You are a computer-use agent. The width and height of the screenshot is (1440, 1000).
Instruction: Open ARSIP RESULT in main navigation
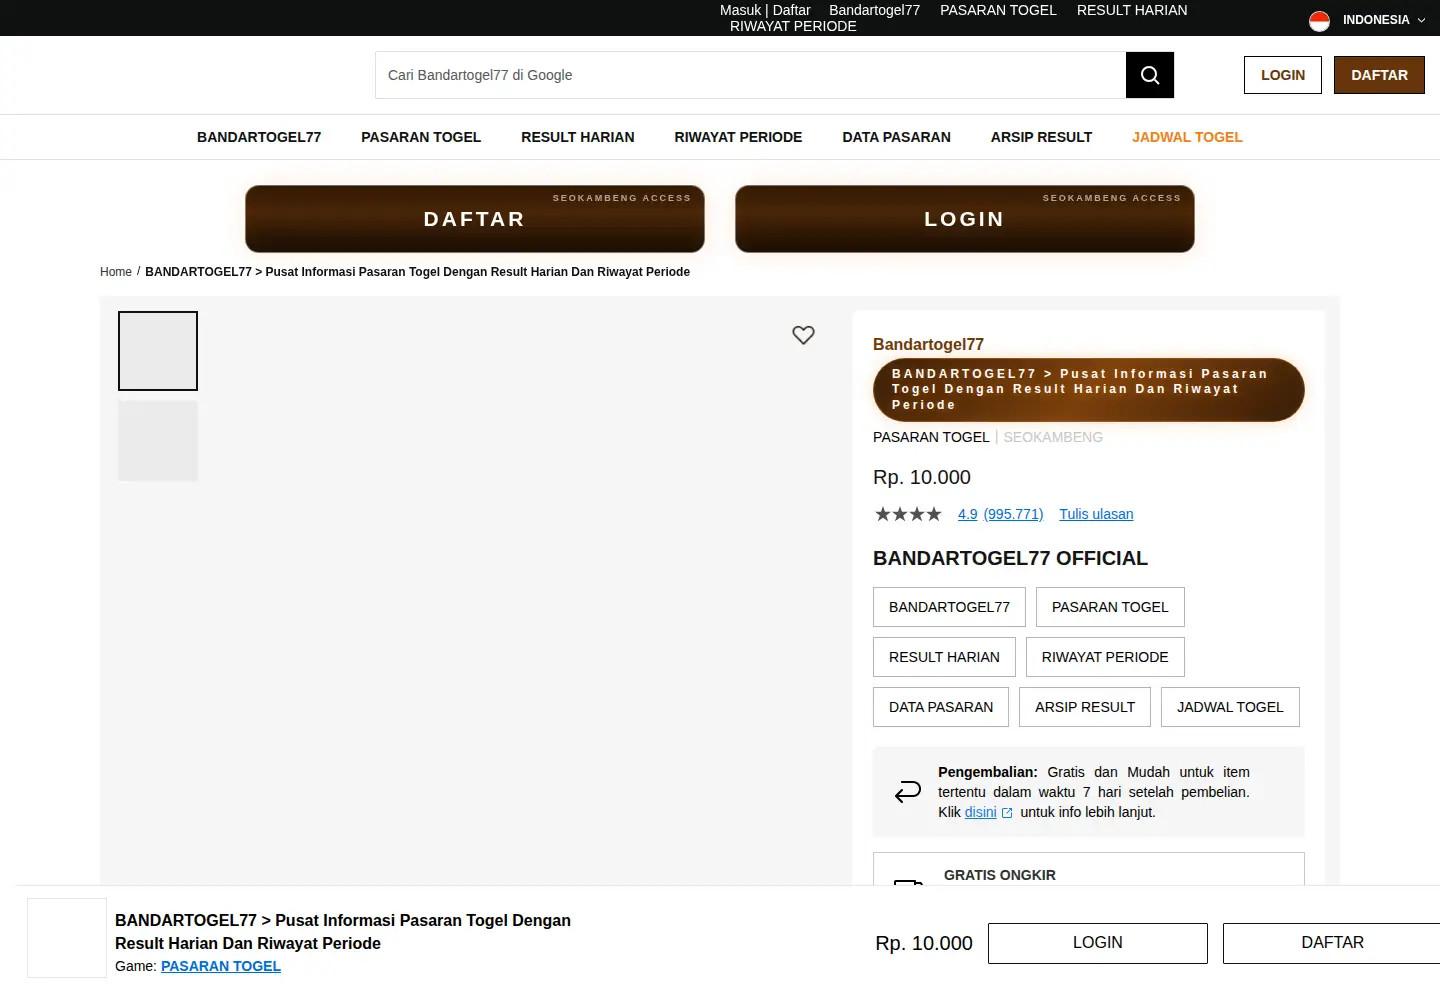[1041, 137]
